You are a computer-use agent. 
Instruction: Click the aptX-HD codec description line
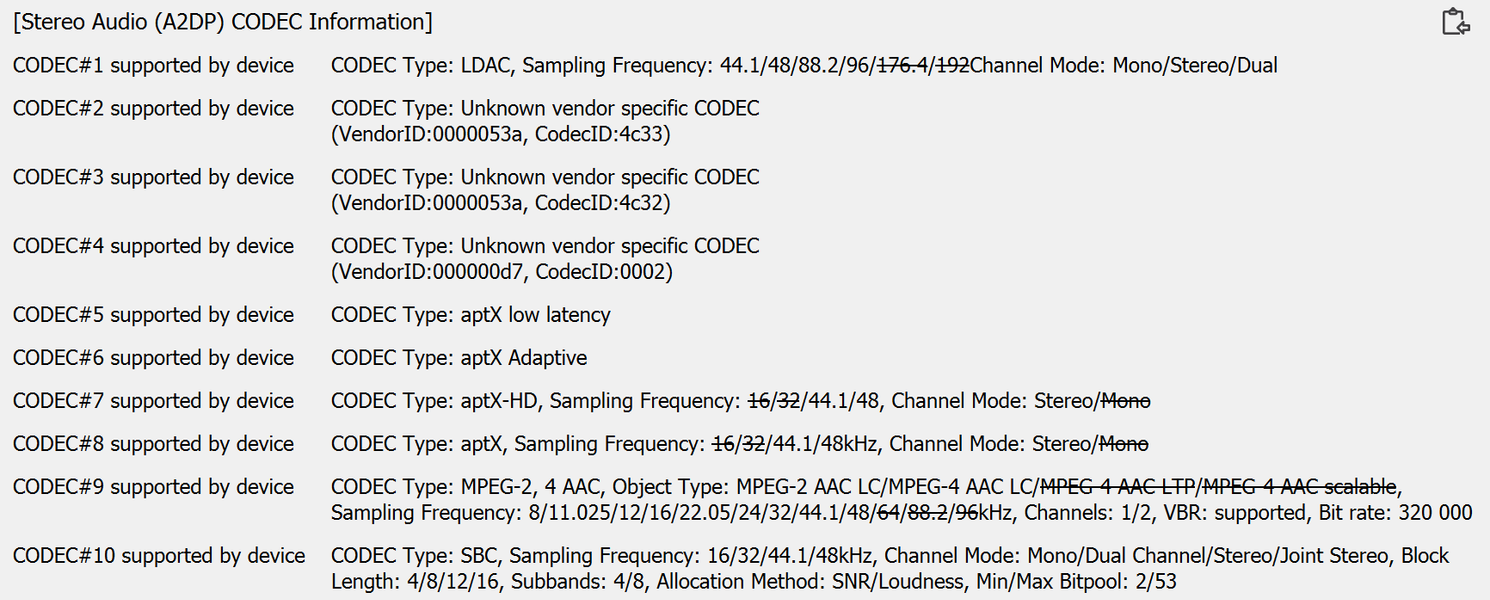click(x=740, y=402)
